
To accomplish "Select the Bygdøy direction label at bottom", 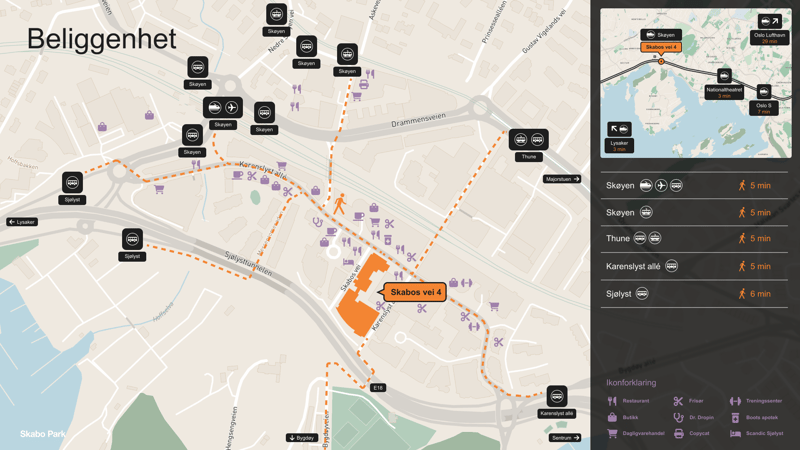I will coord(301,438).
